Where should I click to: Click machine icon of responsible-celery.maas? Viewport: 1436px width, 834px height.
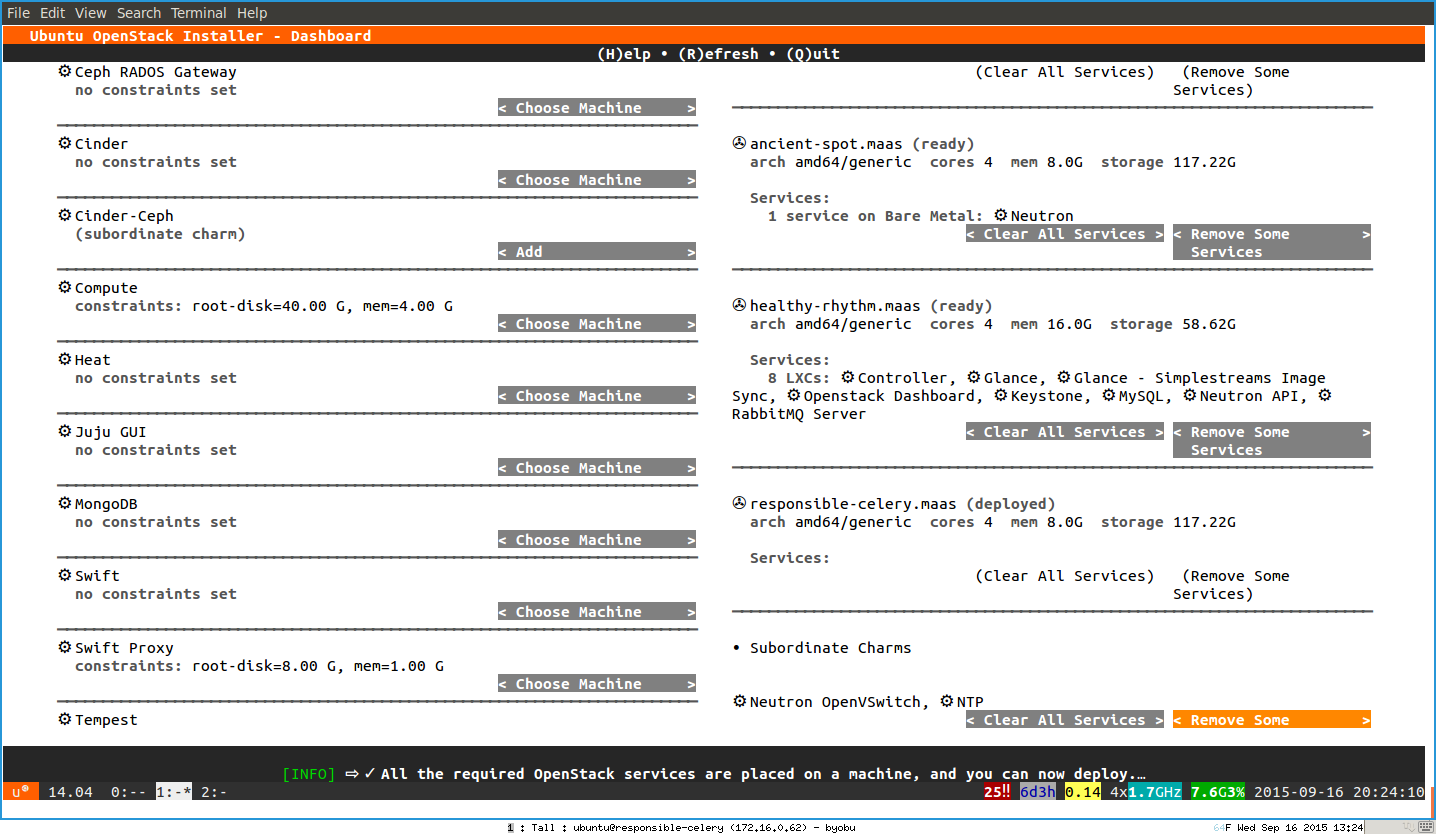click(x=740, y=504)
